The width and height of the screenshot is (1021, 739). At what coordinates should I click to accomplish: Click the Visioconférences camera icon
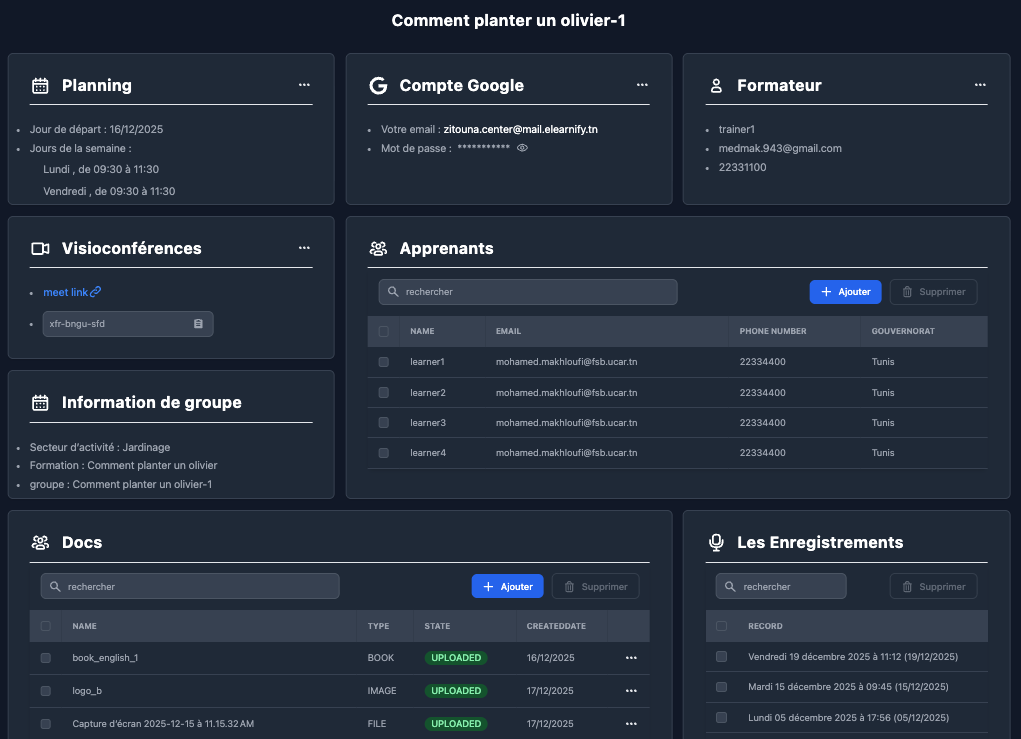pos(40,249)
